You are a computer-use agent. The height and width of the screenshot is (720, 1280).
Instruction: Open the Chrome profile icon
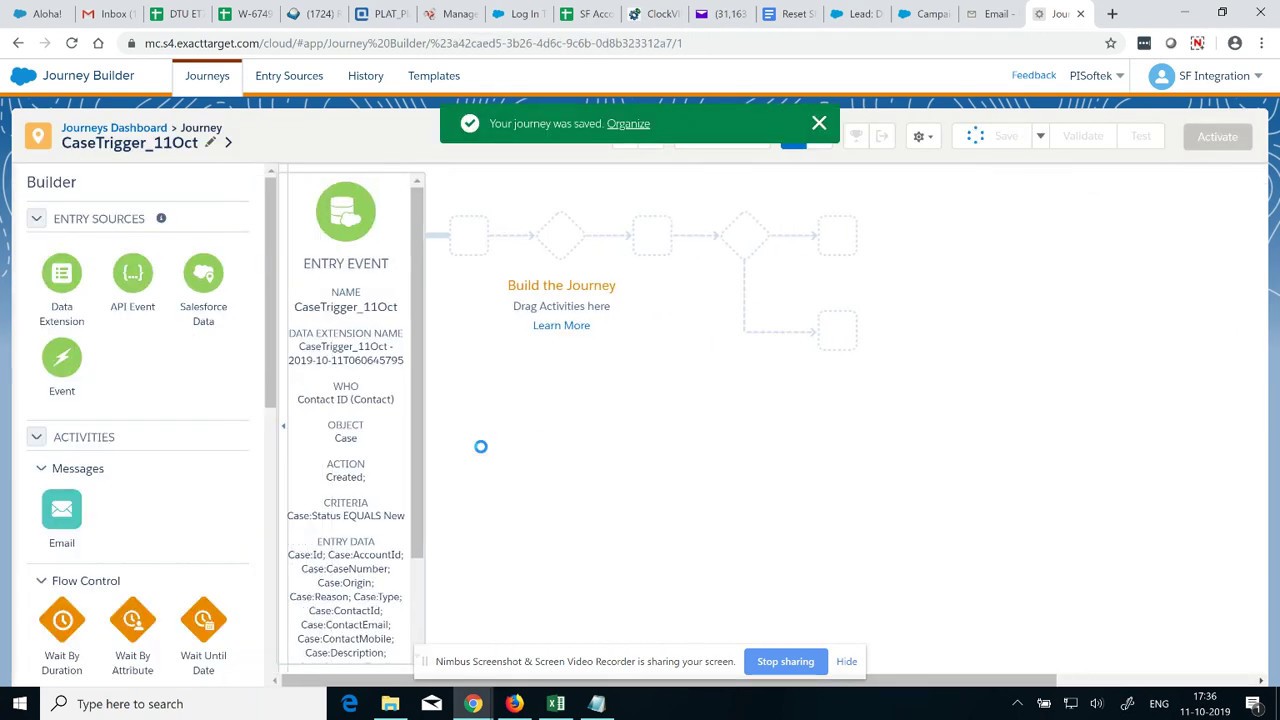coord(1235,43)
